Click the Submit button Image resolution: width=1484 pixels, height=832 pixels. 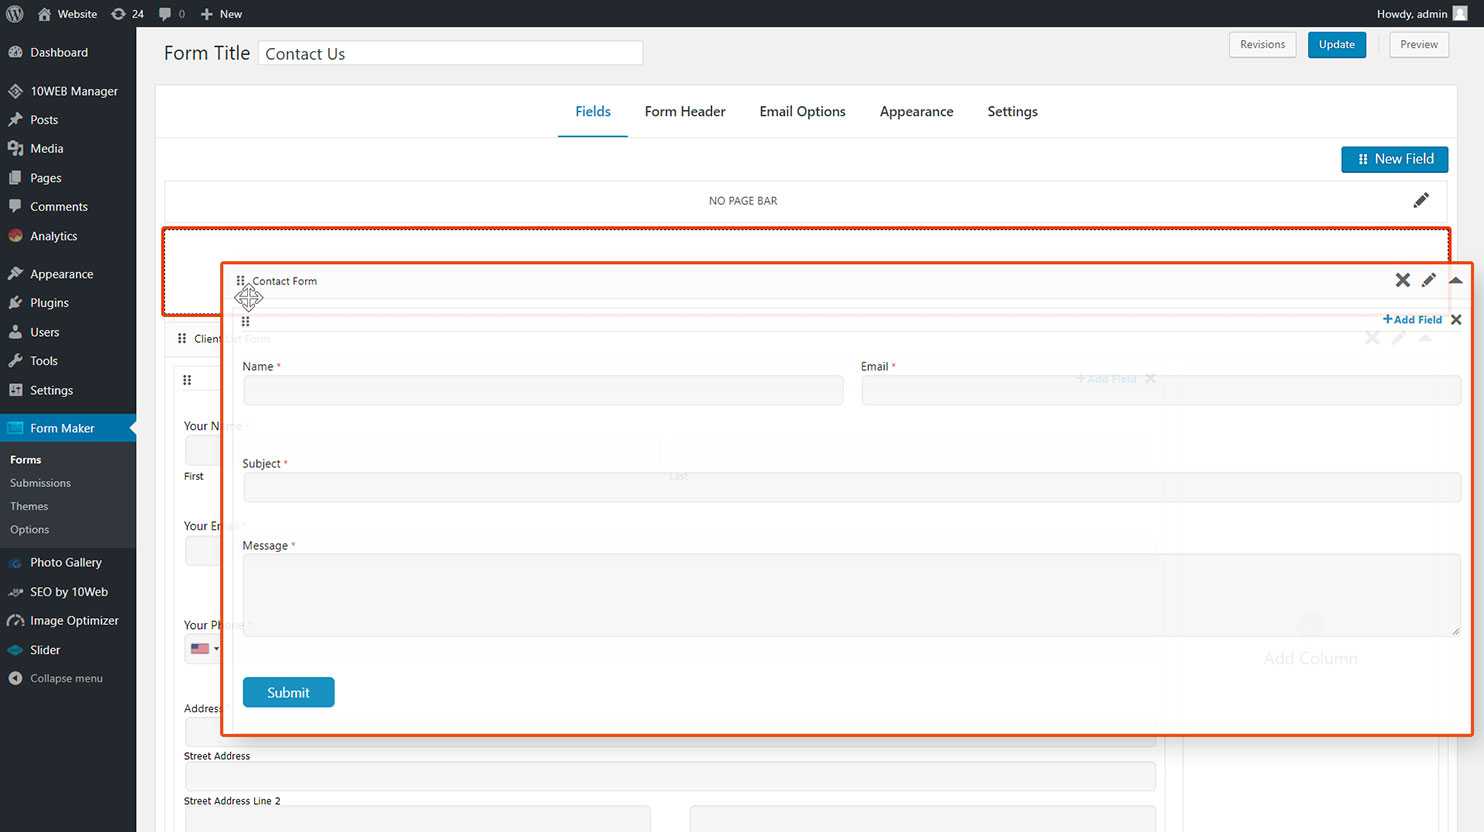click(288, 692)
